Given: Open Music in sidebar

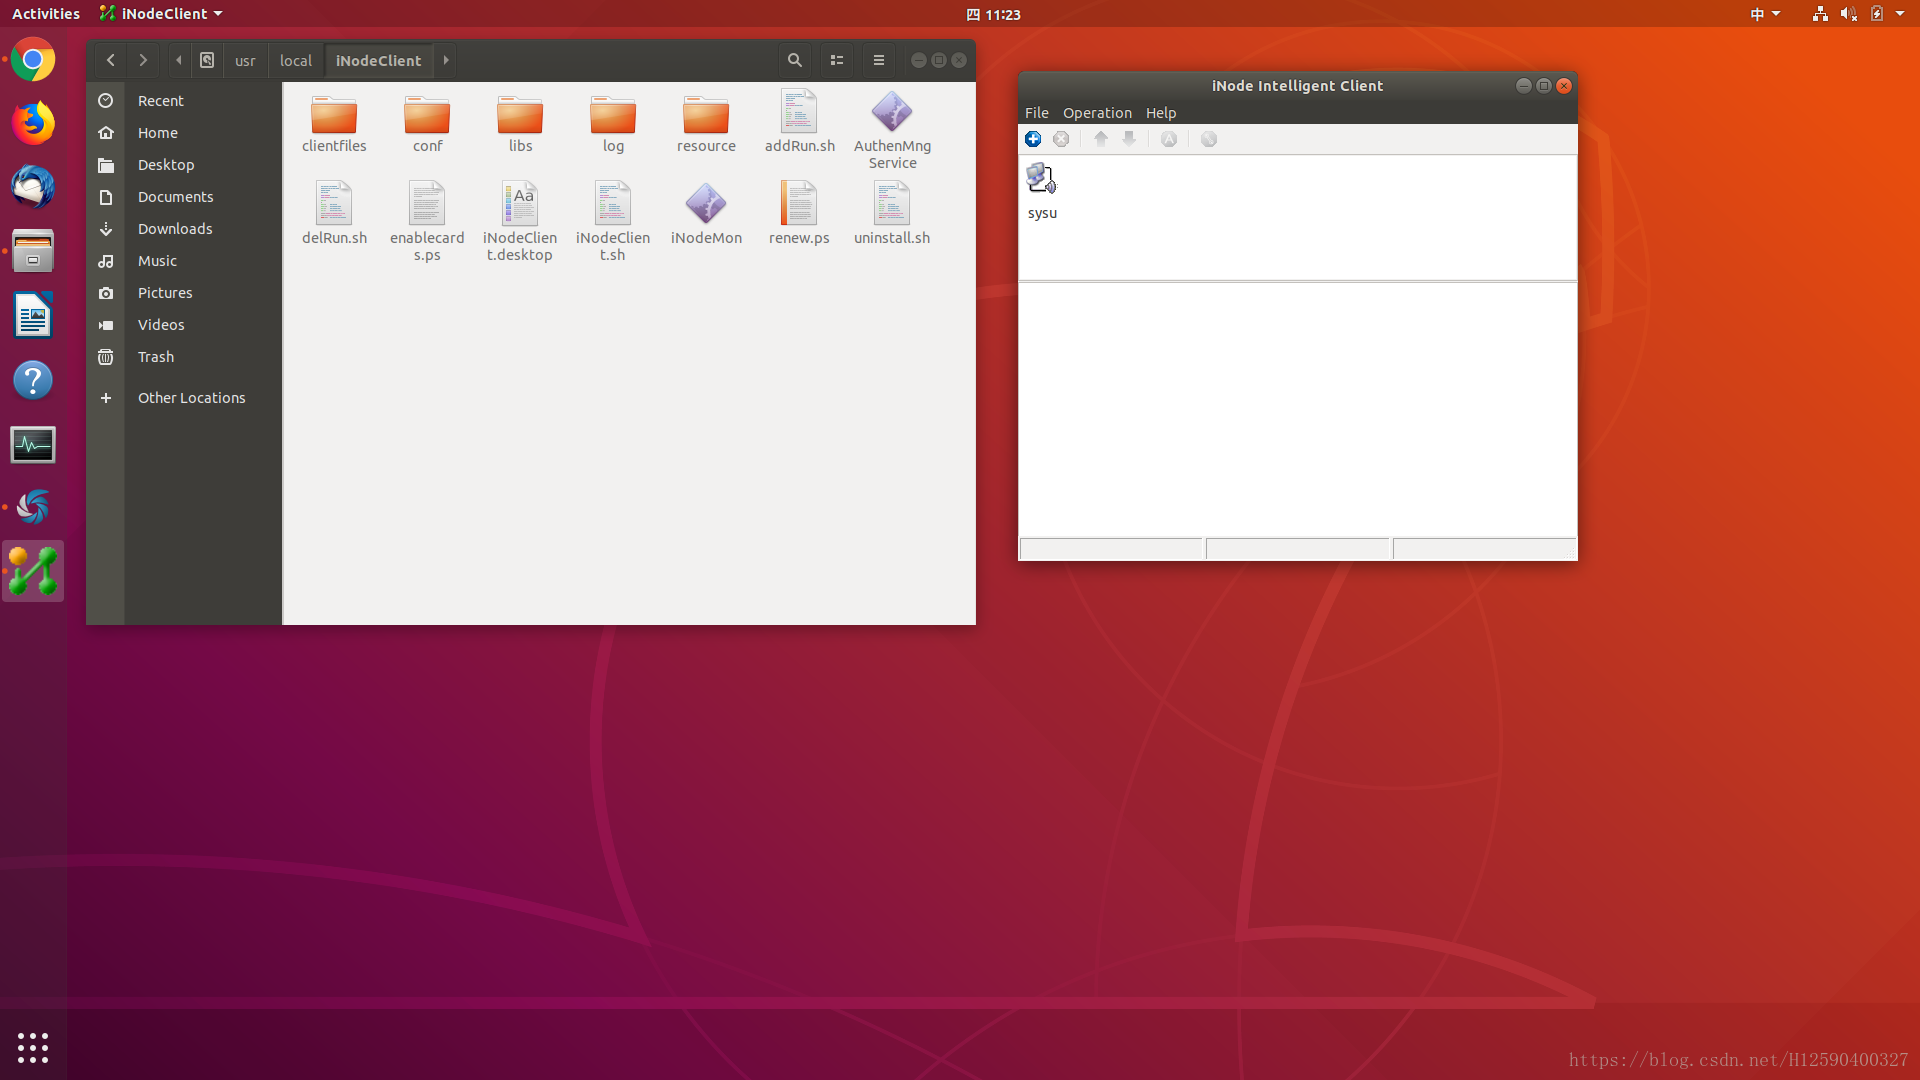Looking at the screenshot, I should tap(184, 261).
